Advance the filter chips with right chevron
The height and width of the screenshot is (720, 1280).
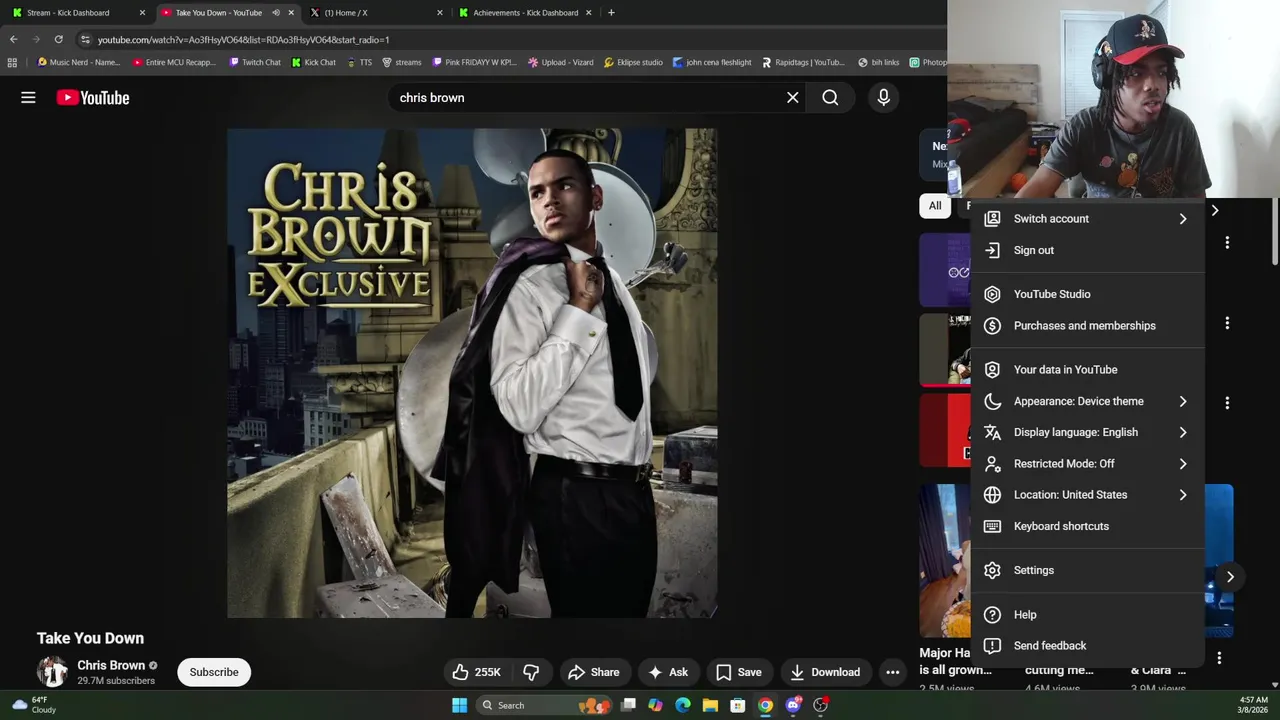click(1214, 210)
